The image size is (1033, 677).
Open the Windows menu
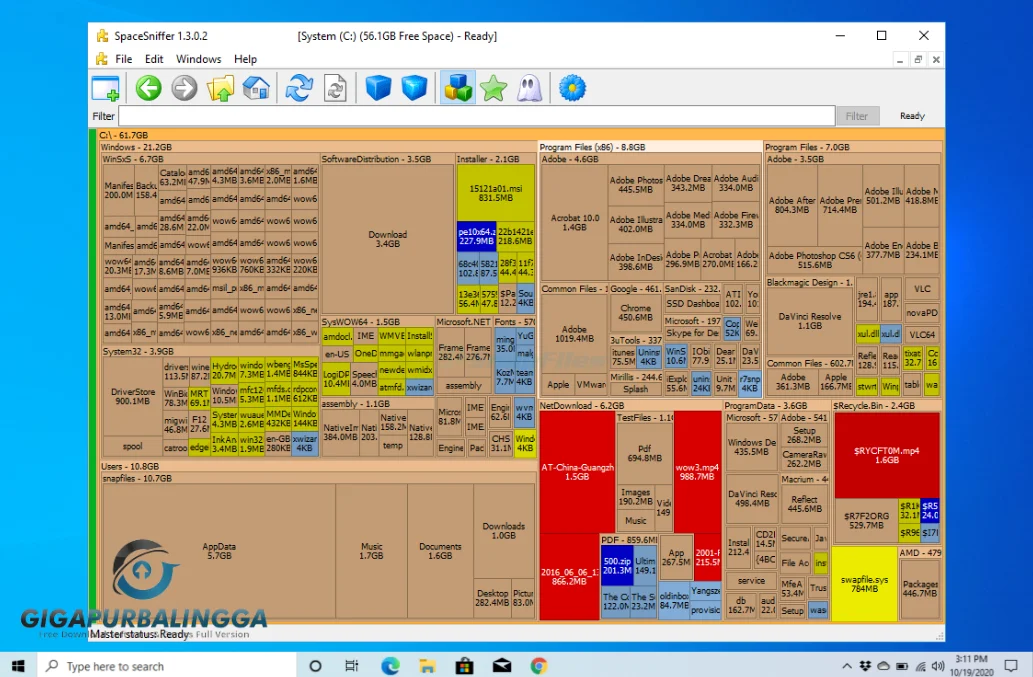coord(198,59)
